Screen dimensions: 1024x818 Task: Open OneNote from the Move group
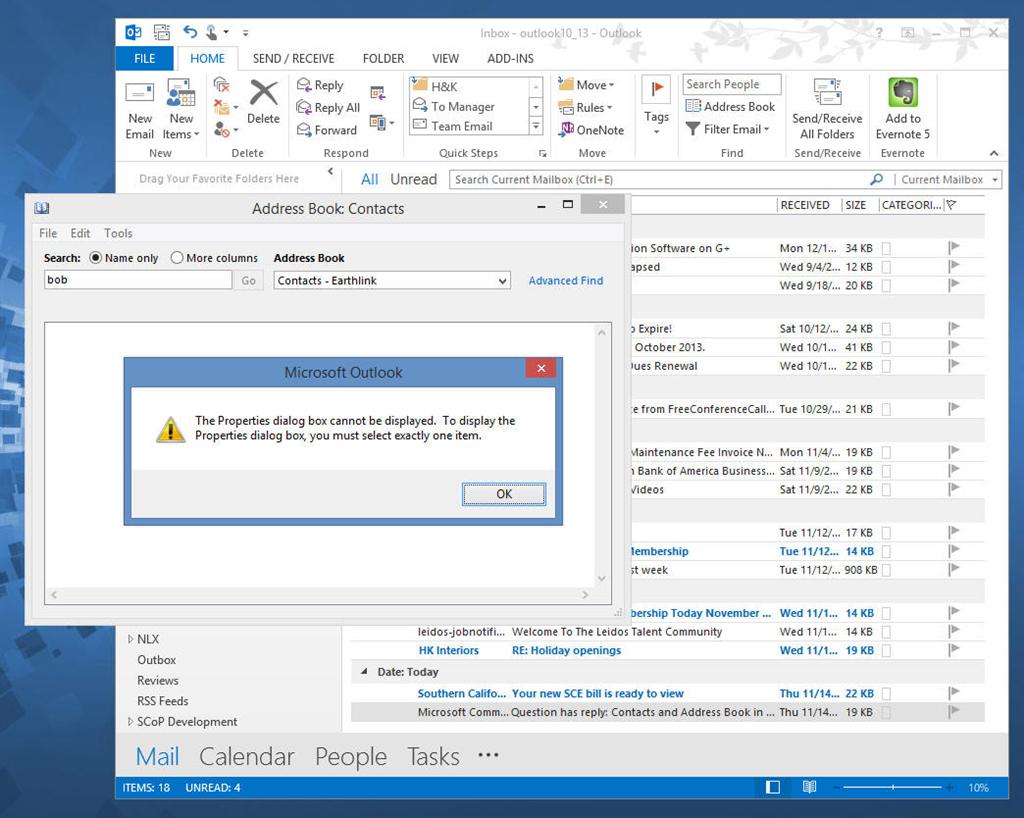pos(592,130)
